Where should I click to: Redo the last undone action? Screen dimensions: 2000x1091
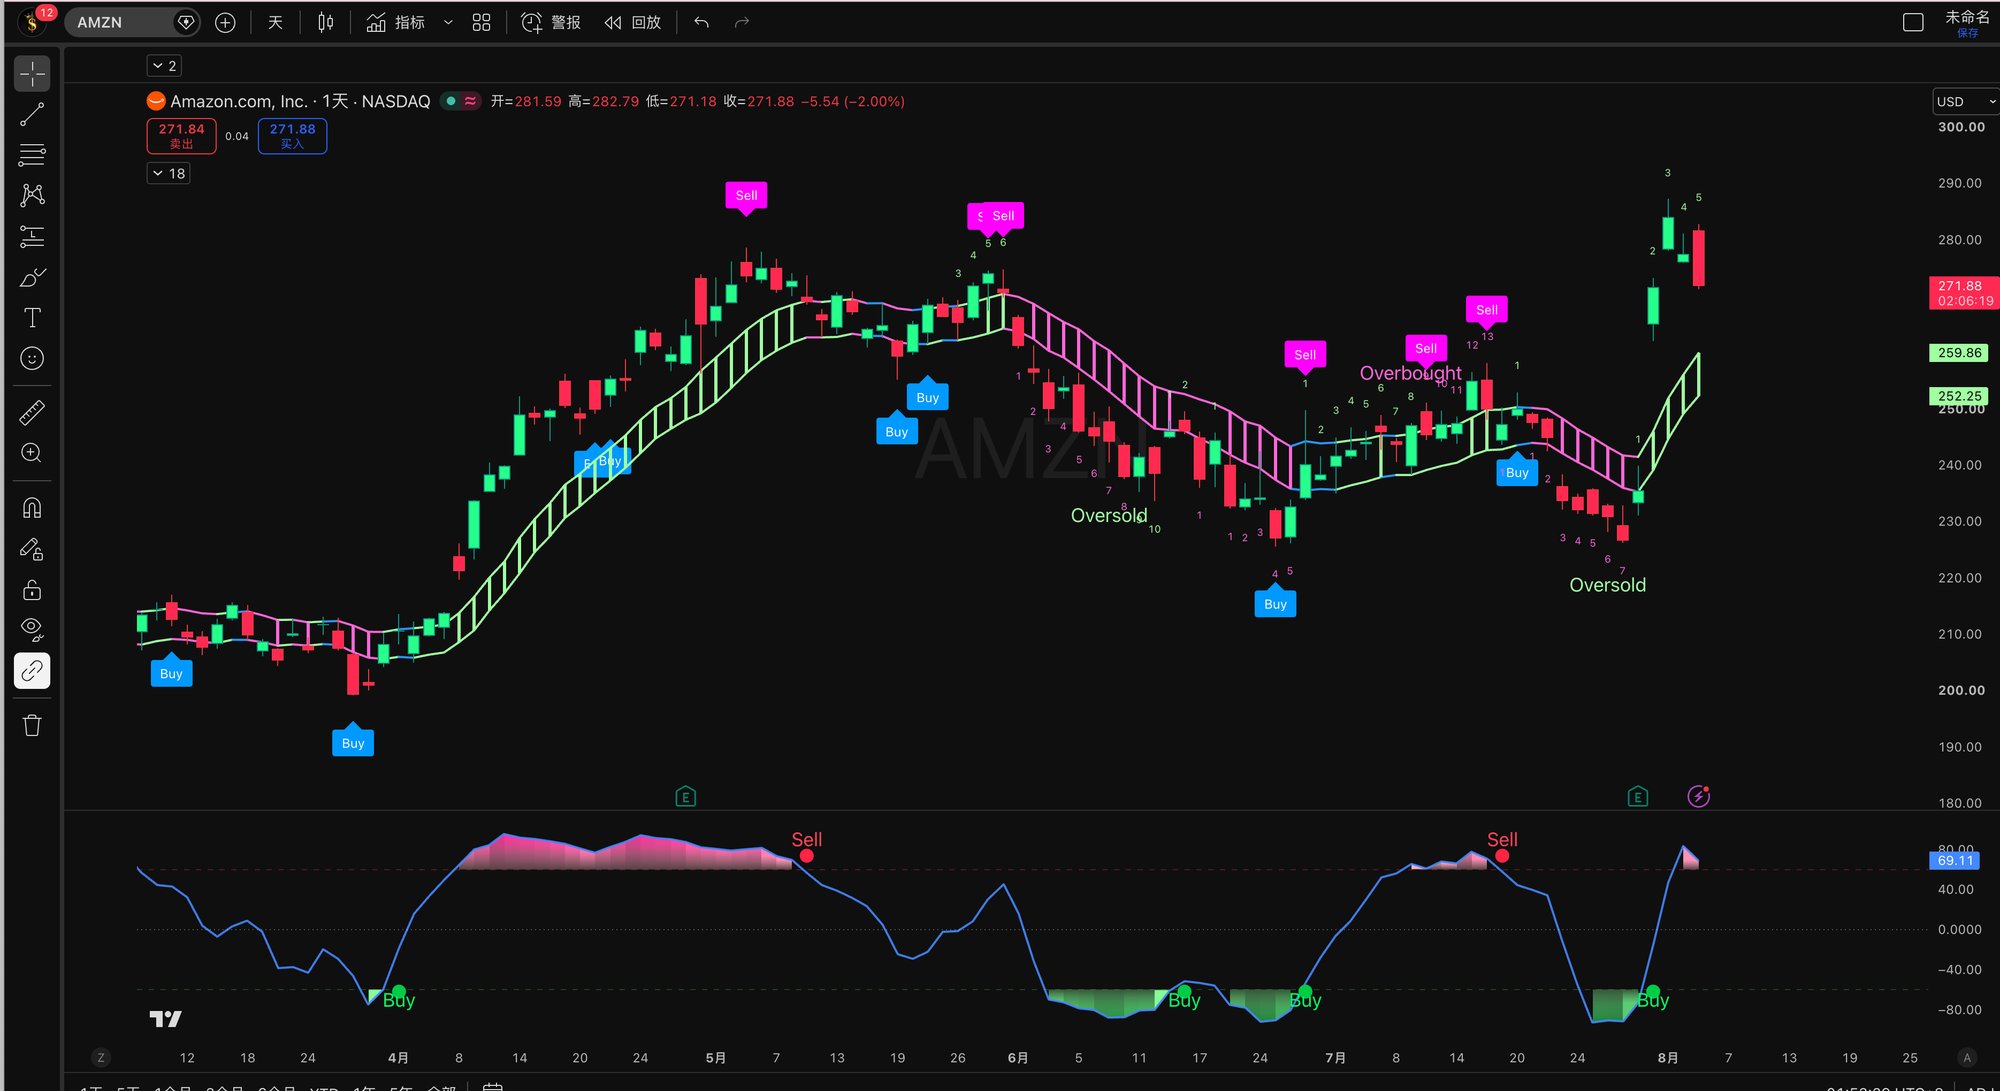click(x=742, y=22)
